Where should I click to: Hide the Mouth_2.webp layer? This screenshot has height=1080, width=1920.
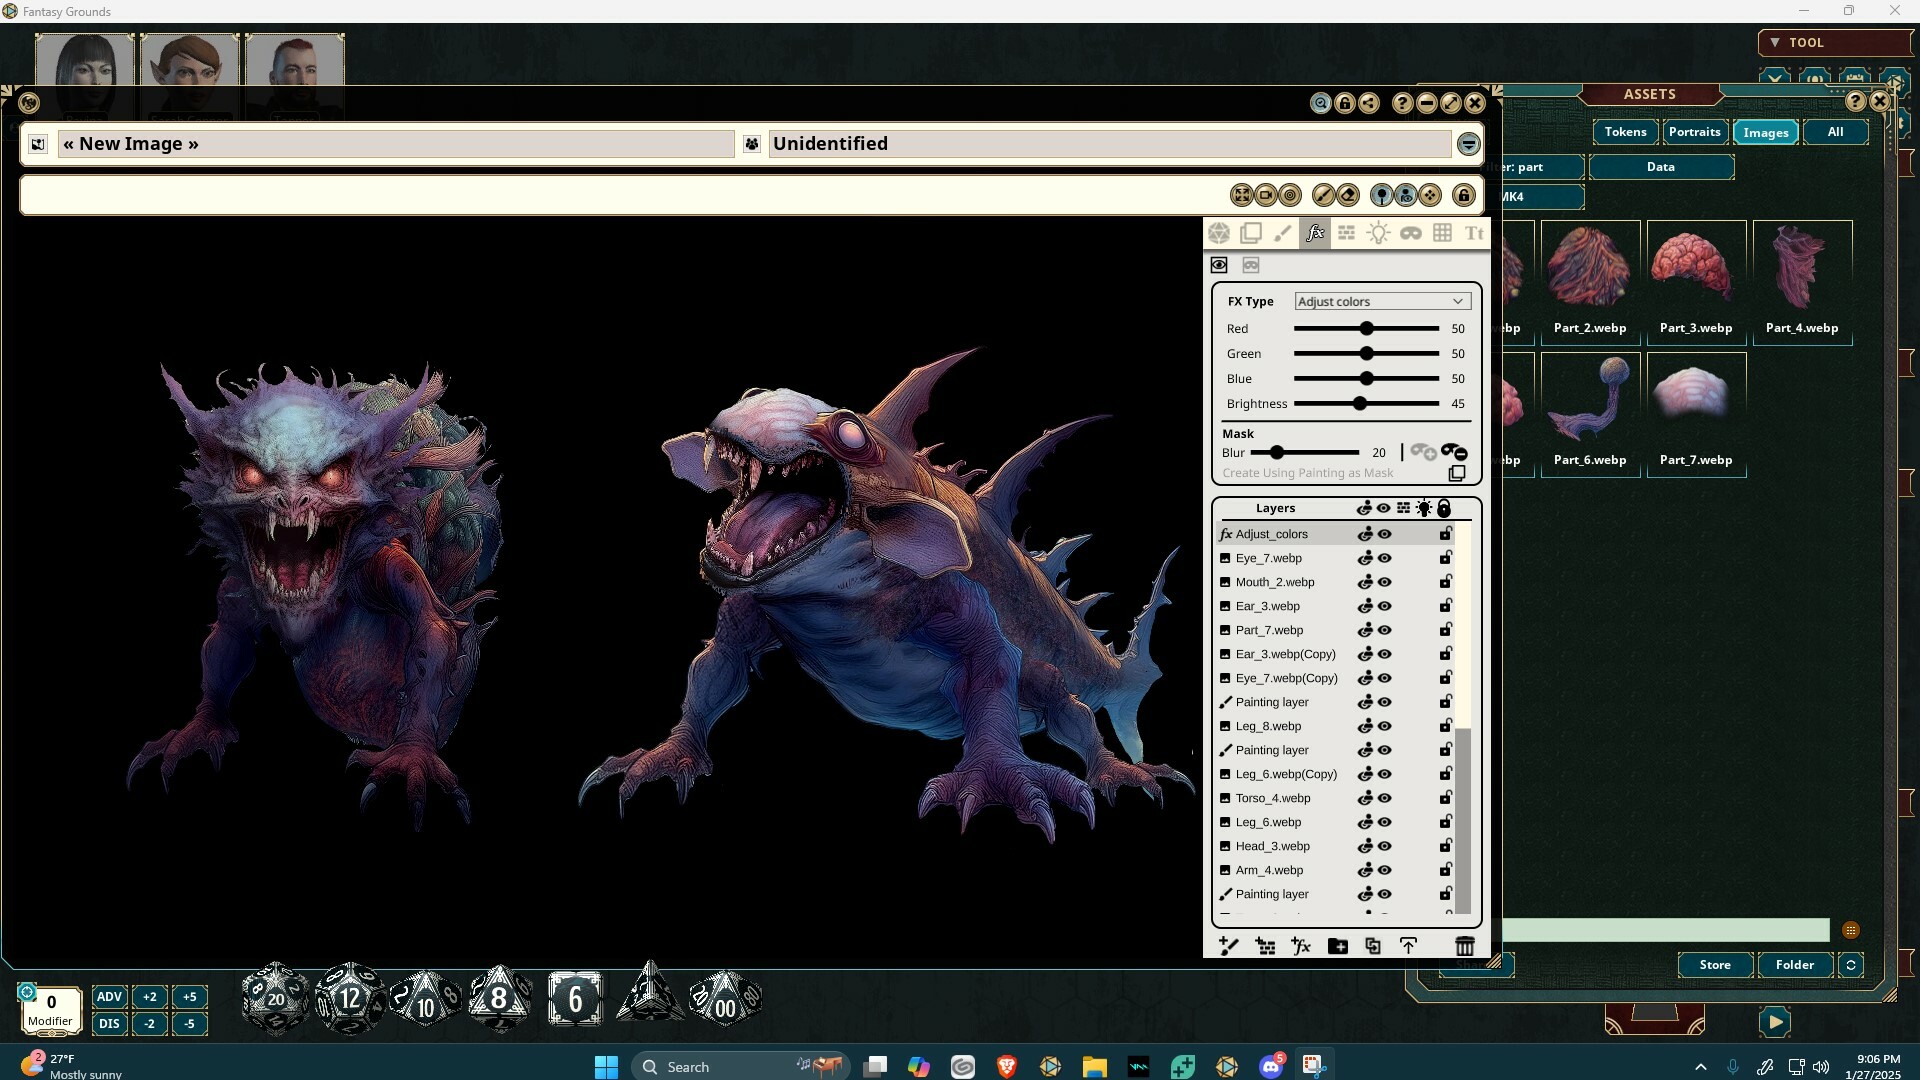pos(1385,582)
